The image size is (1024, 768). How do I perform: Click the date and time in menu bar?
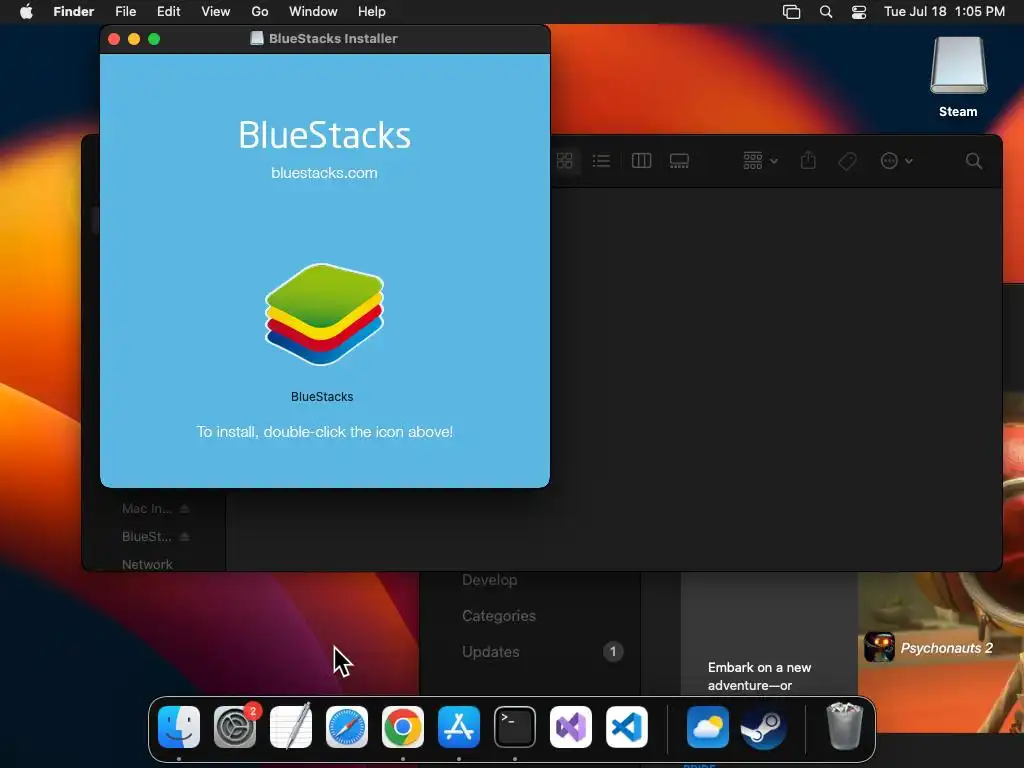(x=944, y=12)
